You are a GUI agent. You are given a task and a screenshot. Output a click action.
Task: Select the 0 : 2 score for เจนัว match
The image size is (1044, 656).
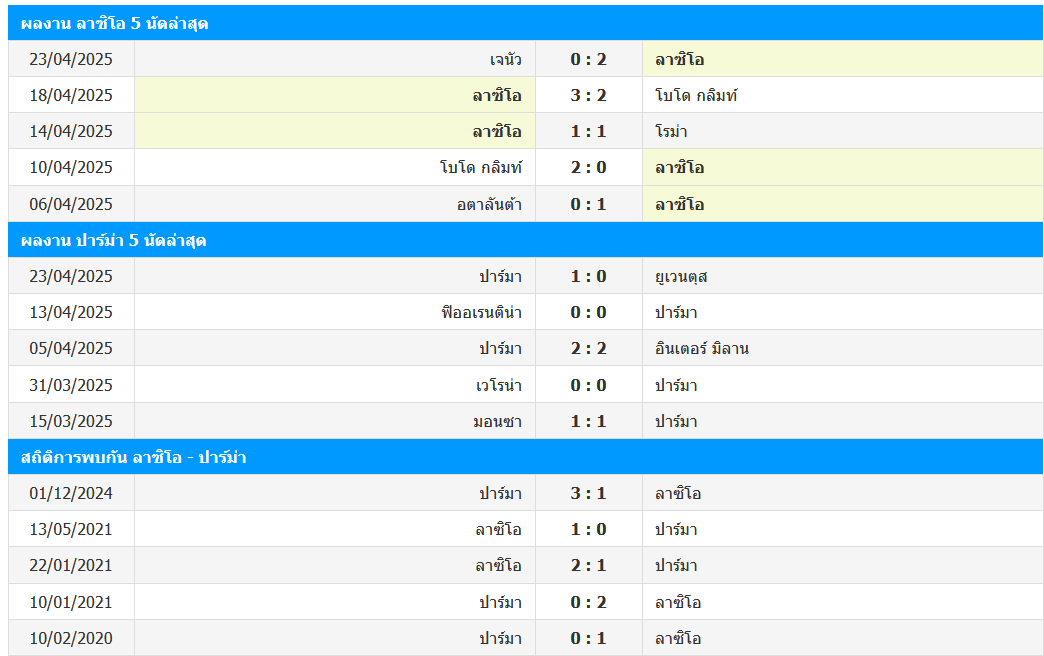(x=588, y=59)
